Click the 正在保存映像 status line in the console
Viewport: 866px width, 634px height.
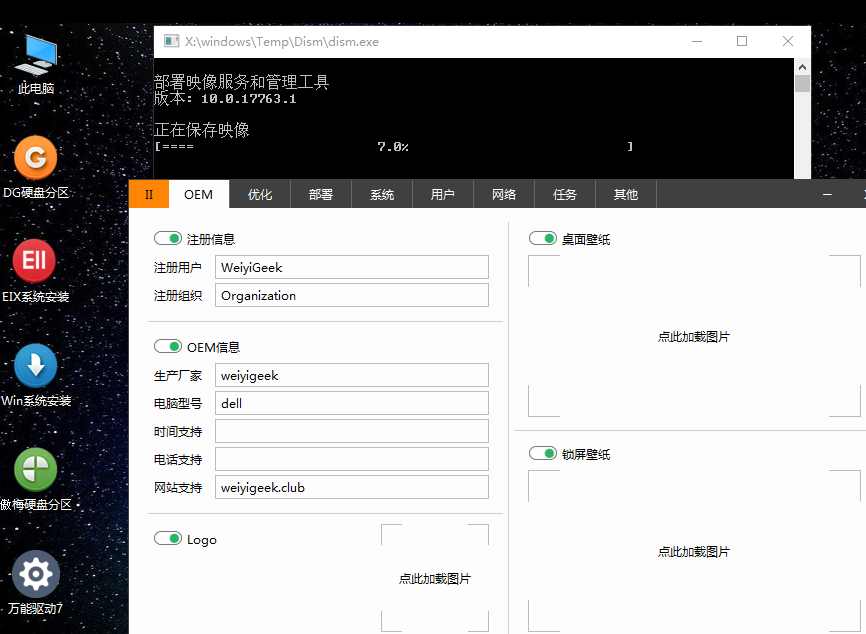pos(202,130)
